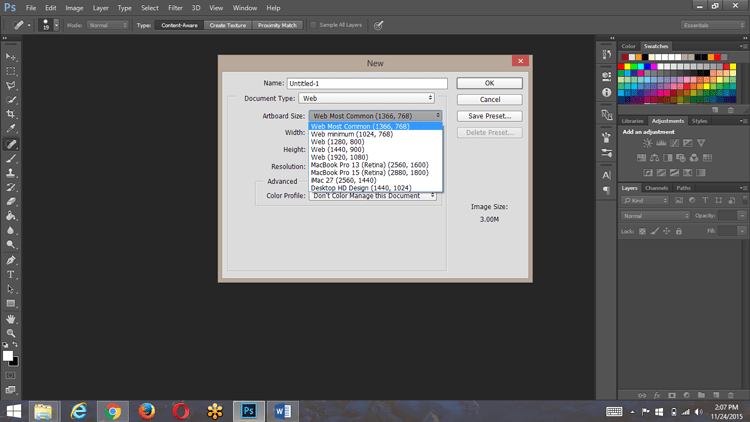
Task: Open the Essentials workspace dropdown
Action: click(x=713, y=25)
